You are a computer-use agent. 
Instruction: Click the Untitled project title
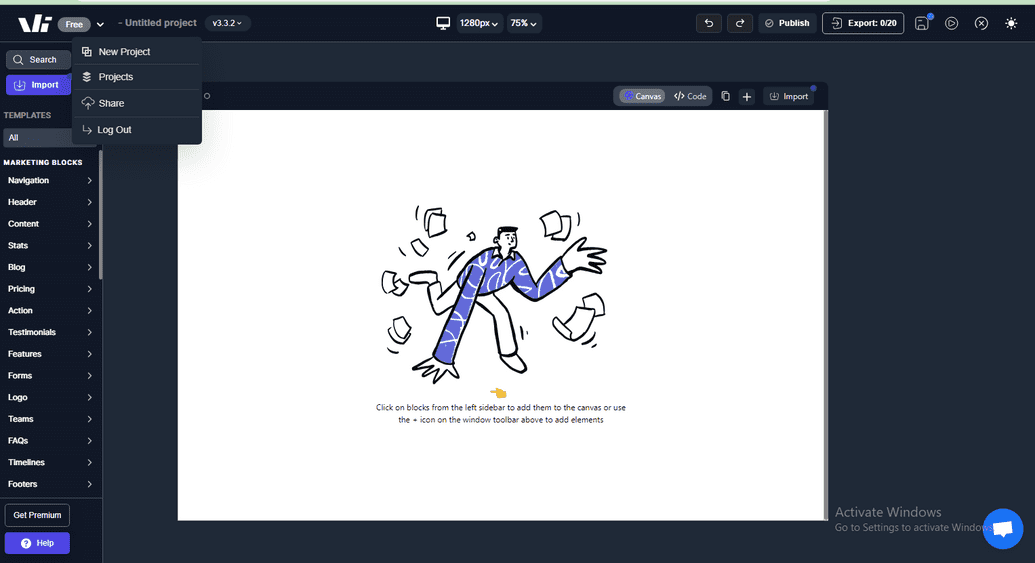point(160,23)
